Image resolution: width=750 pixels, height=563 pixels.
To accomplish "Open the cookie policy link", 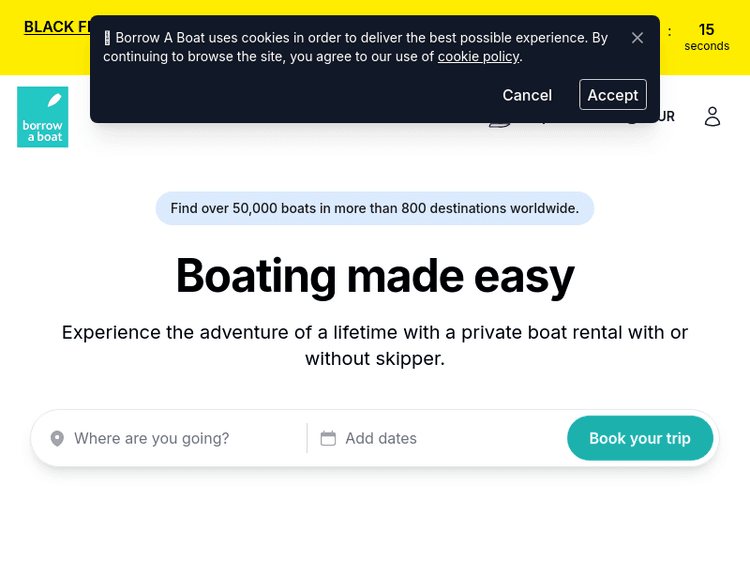I will point(478,56).
